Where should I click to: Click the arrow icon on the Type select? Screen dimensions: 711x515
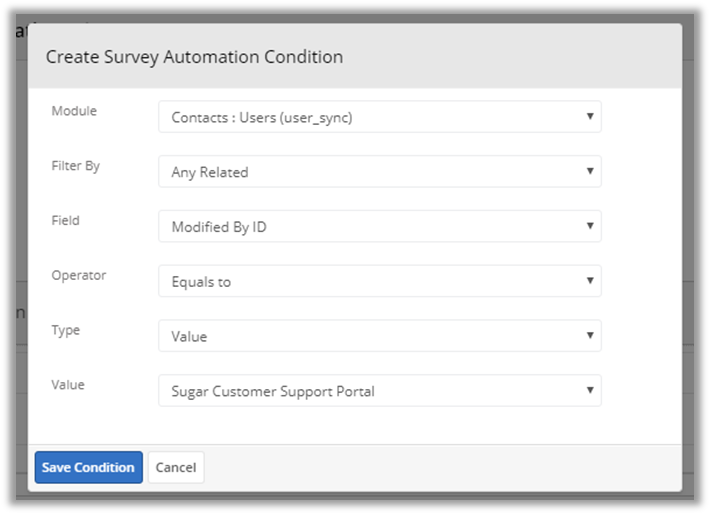(x=590, y=336)
